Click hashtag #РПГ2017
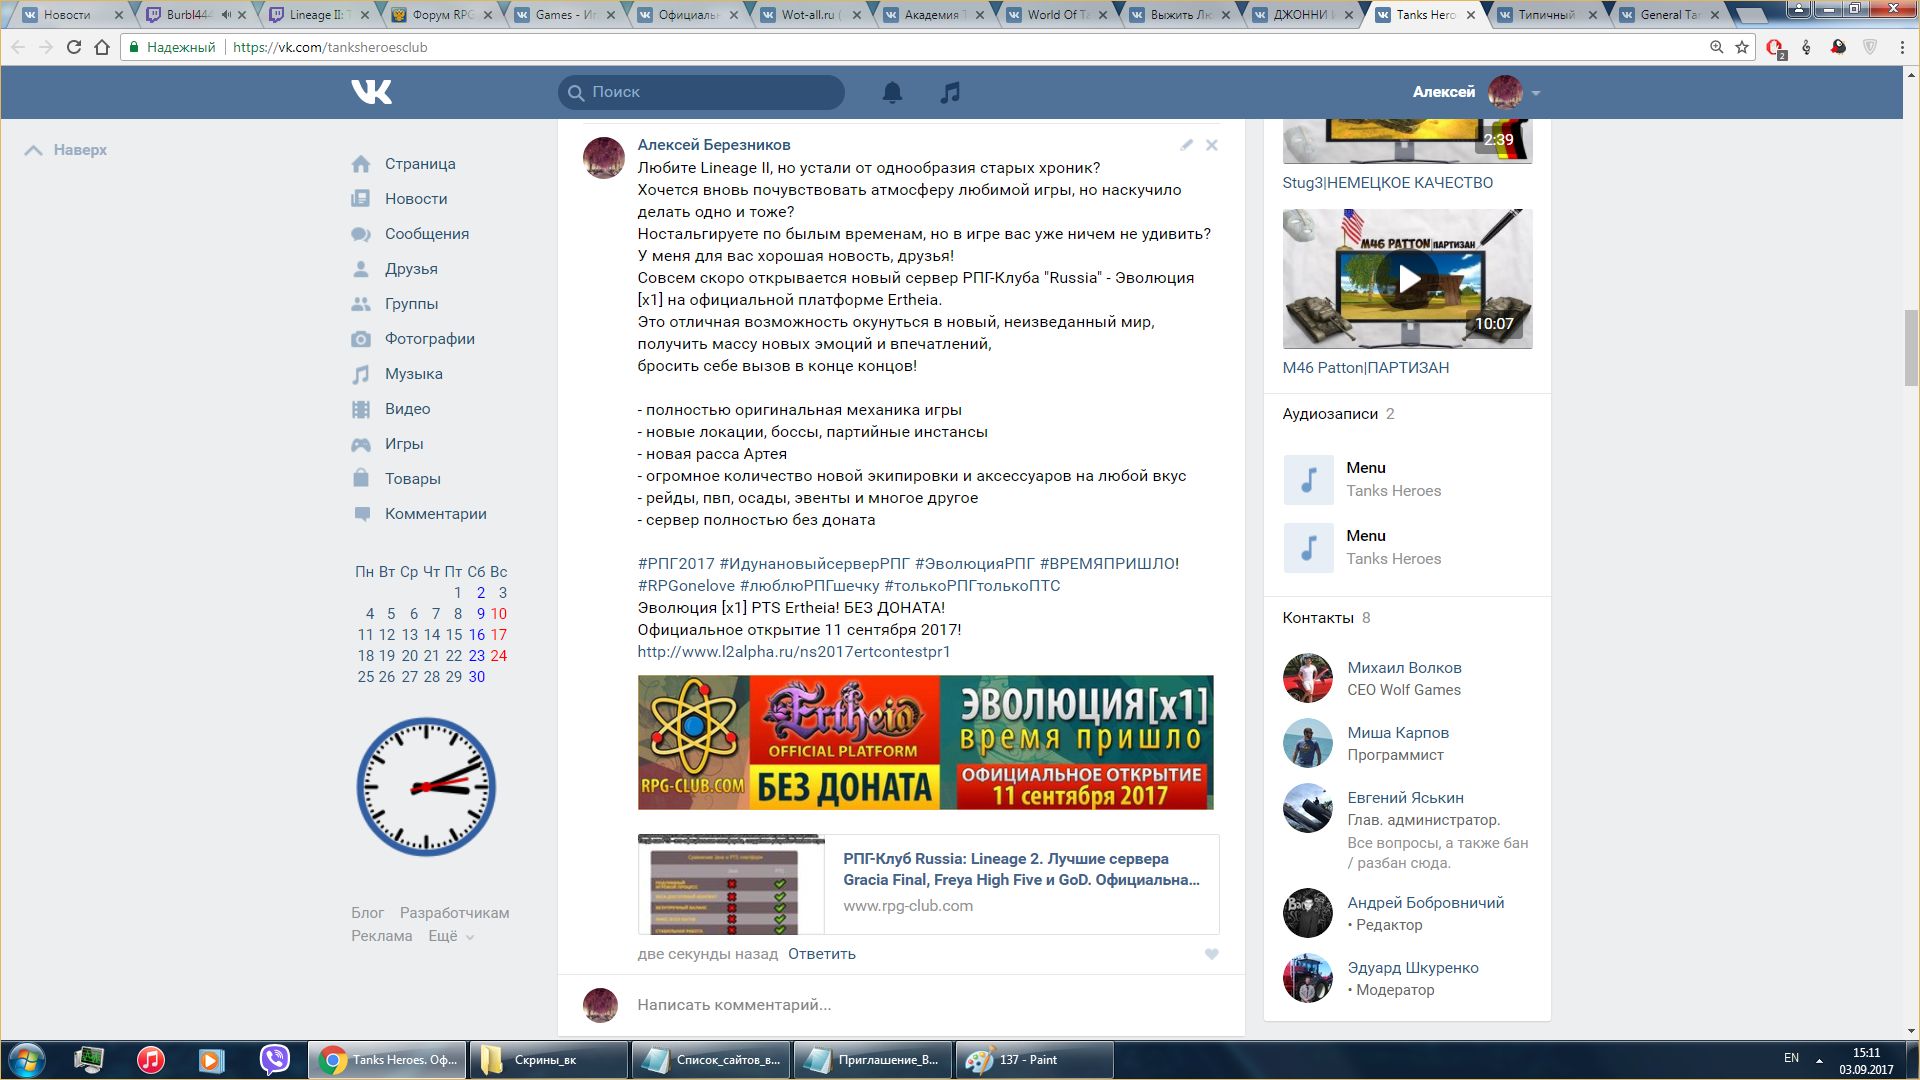1920x1080 pixels. tap(676, 564)
